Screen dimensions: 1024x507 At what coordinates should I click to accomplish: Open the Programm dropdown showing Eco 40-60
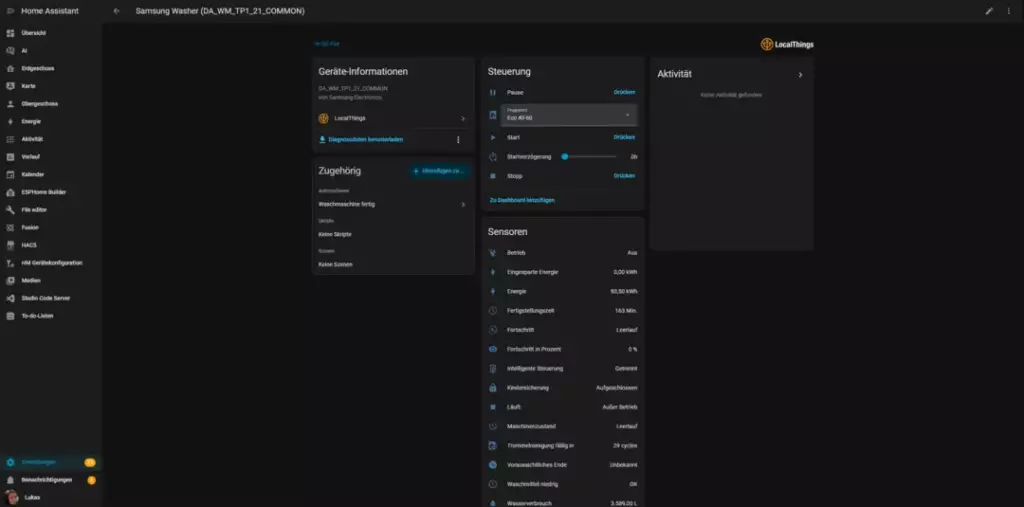click(569, 115)
